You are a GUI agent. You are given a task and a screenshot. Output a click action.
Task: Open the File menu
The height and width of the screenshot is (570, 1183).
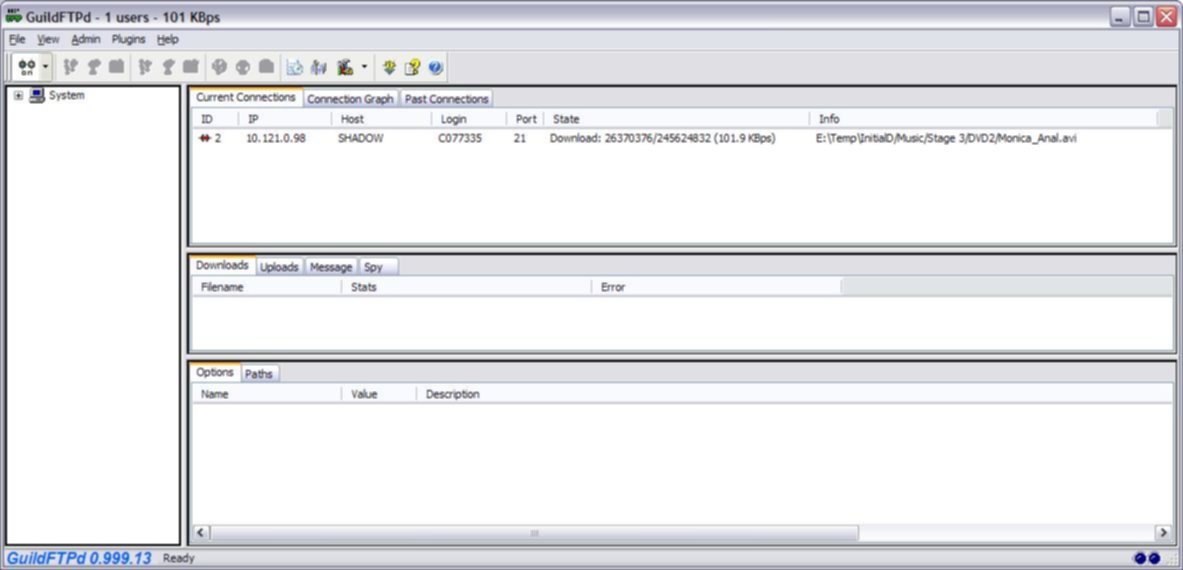coord(17,39)
